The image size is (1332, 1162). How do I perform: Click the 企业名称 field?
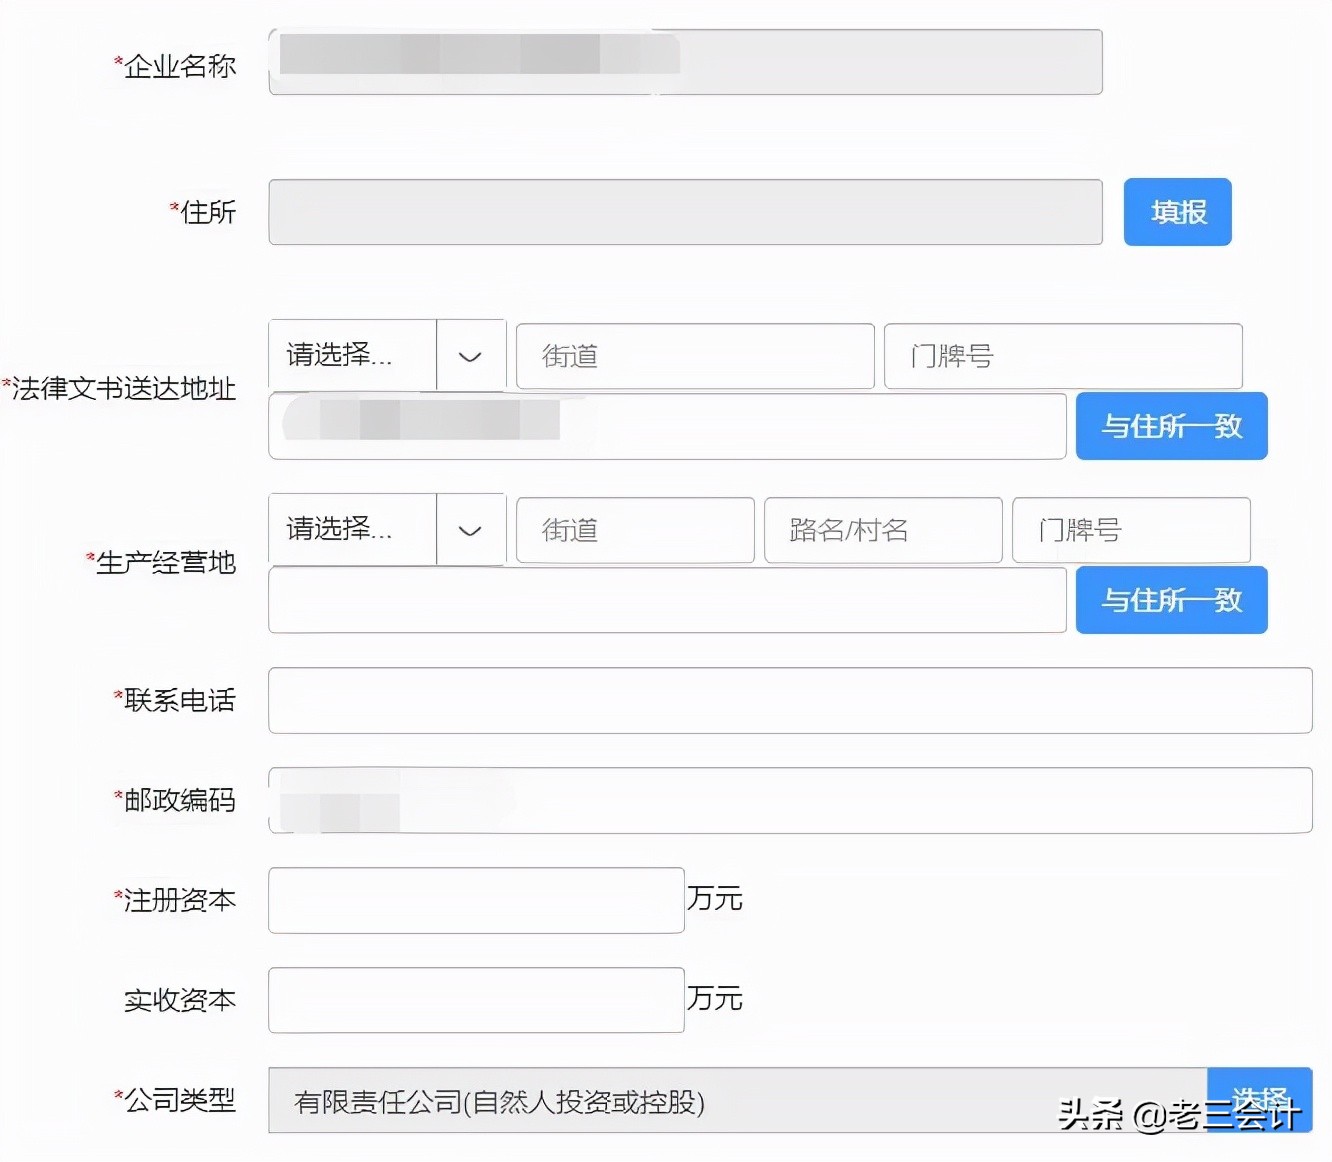[685, 62]
